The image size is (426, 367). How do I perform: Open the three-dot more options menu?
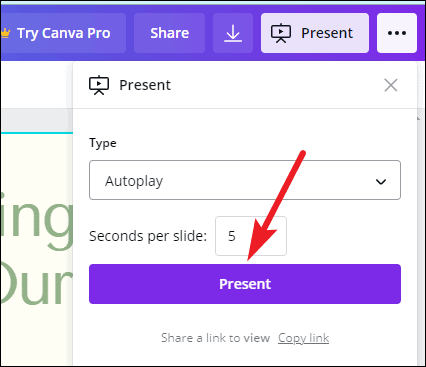click(397, 33)
